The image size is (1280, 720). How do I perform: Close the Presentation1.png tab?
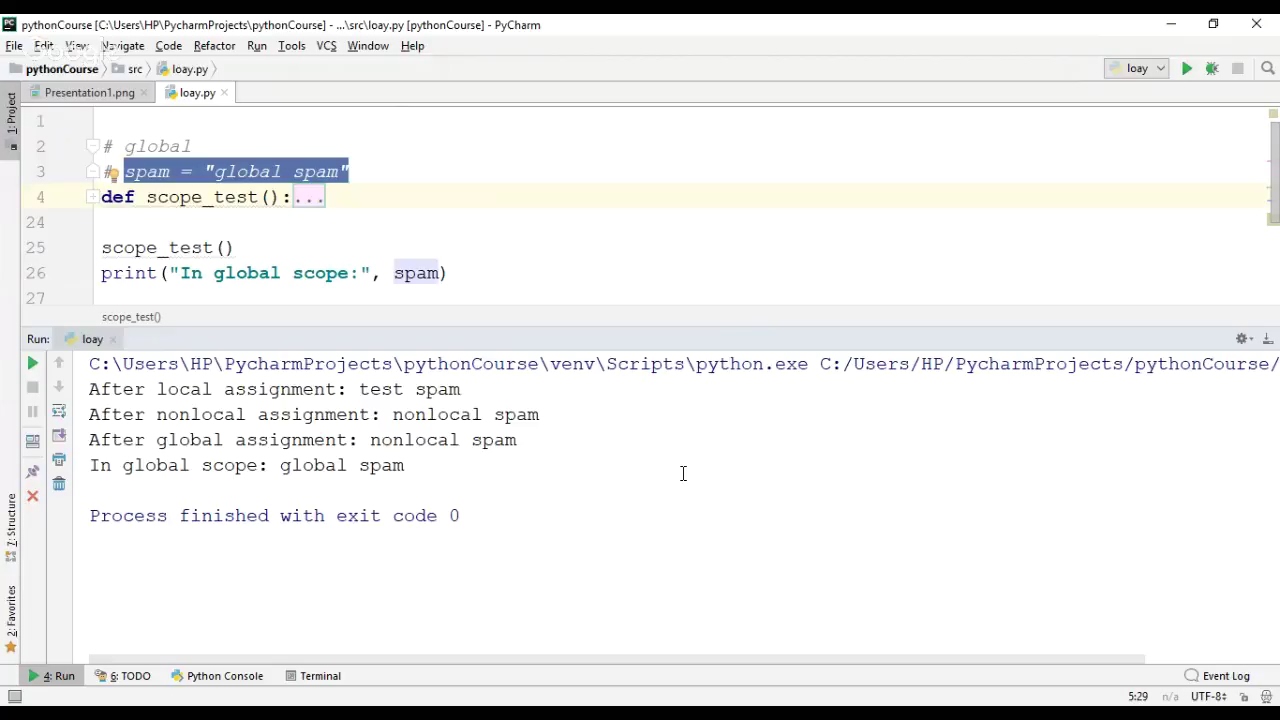click(x=144, y=93)
